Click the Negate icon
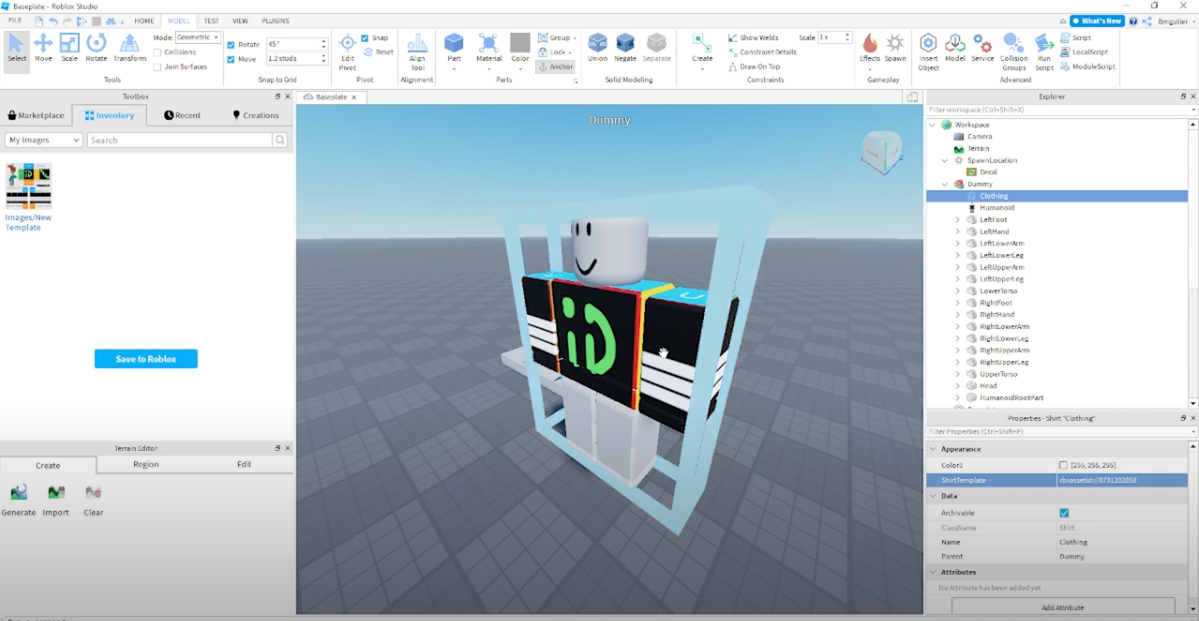Screen dimensions: 1199x621 tap(625, 47)
